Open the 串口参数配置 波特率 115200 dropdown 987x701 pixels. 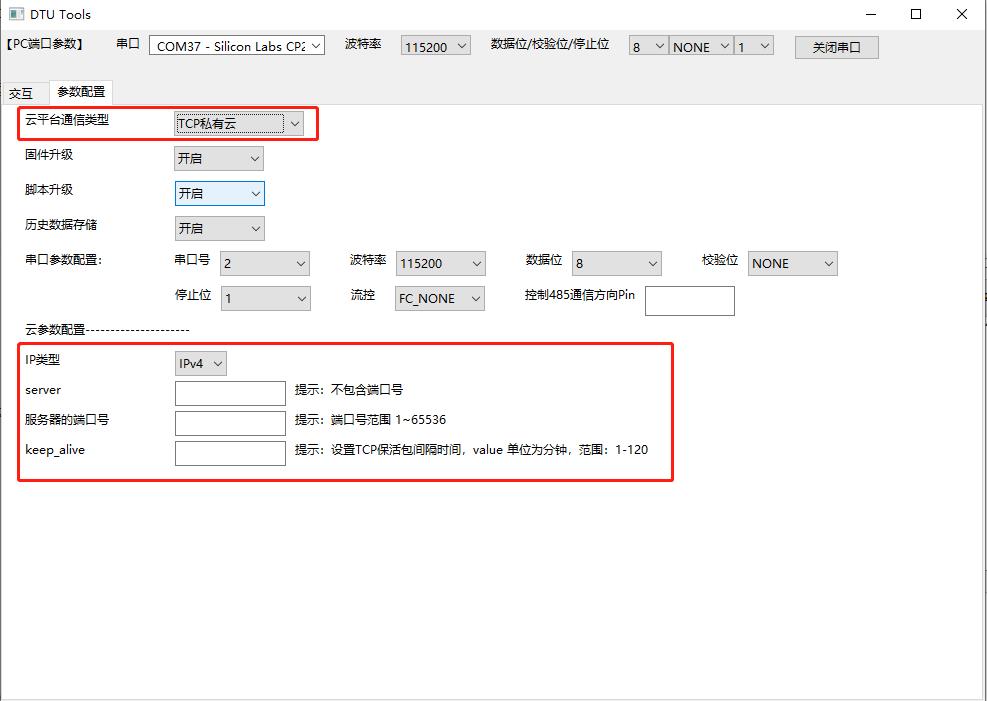tap(441, 264)
